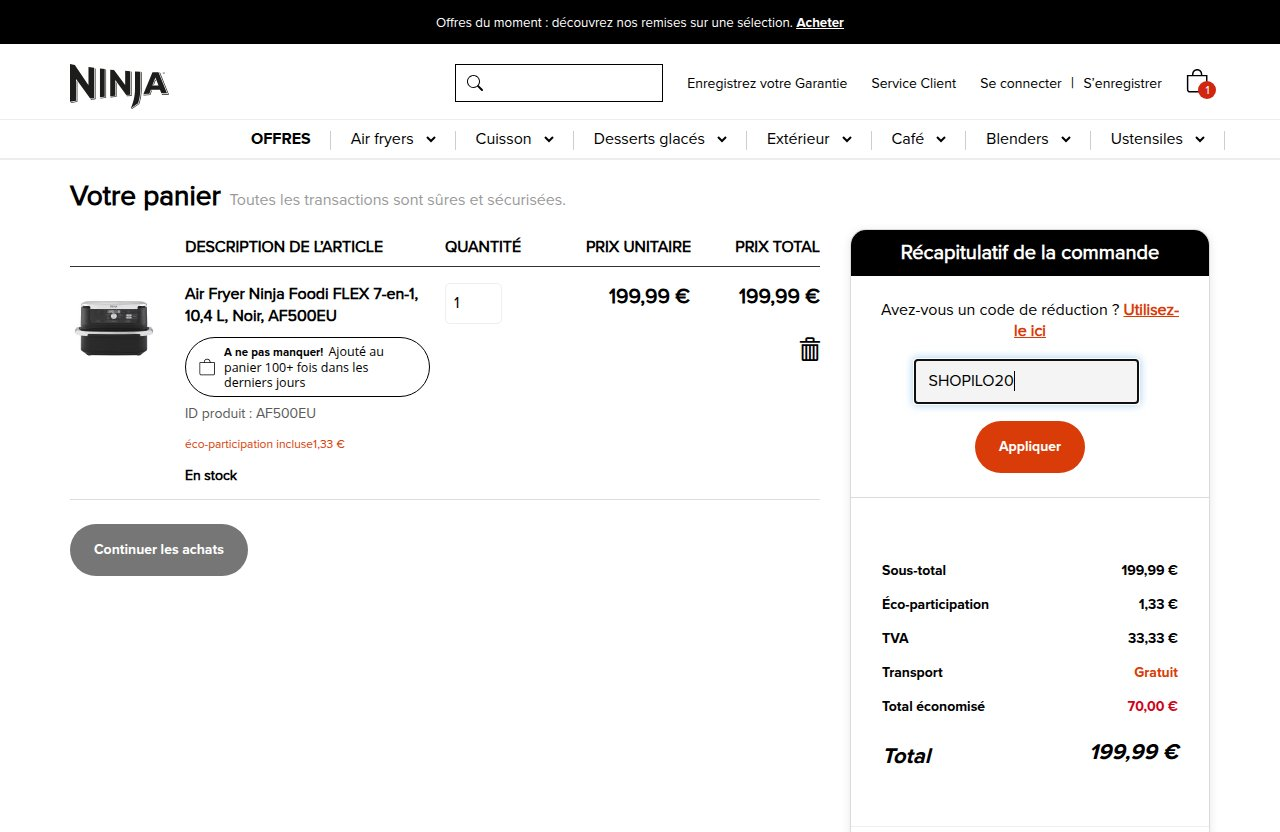Click the QUANTITÉ column header

click(483, 246)
